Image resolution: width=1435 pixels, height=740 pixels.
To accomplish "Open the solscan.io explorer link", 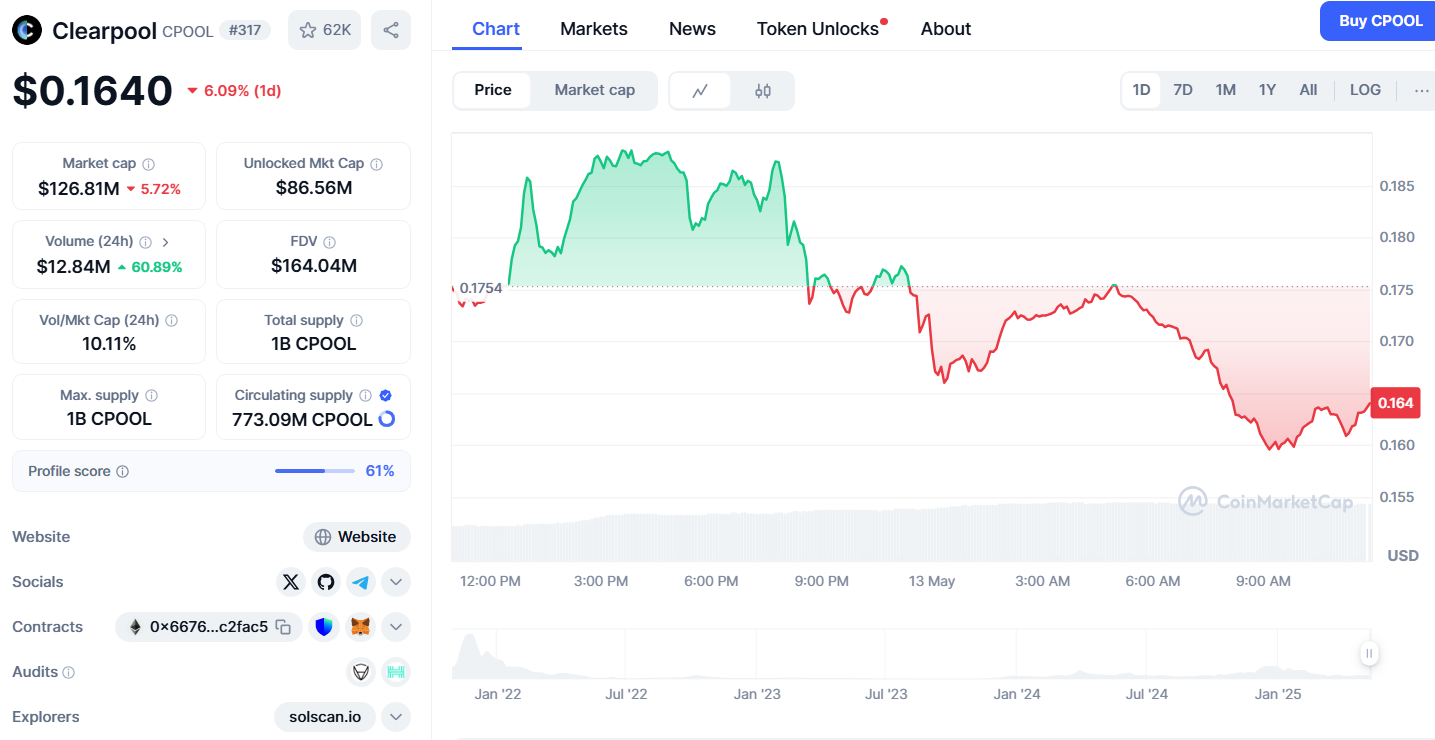I will pos(325,717).
